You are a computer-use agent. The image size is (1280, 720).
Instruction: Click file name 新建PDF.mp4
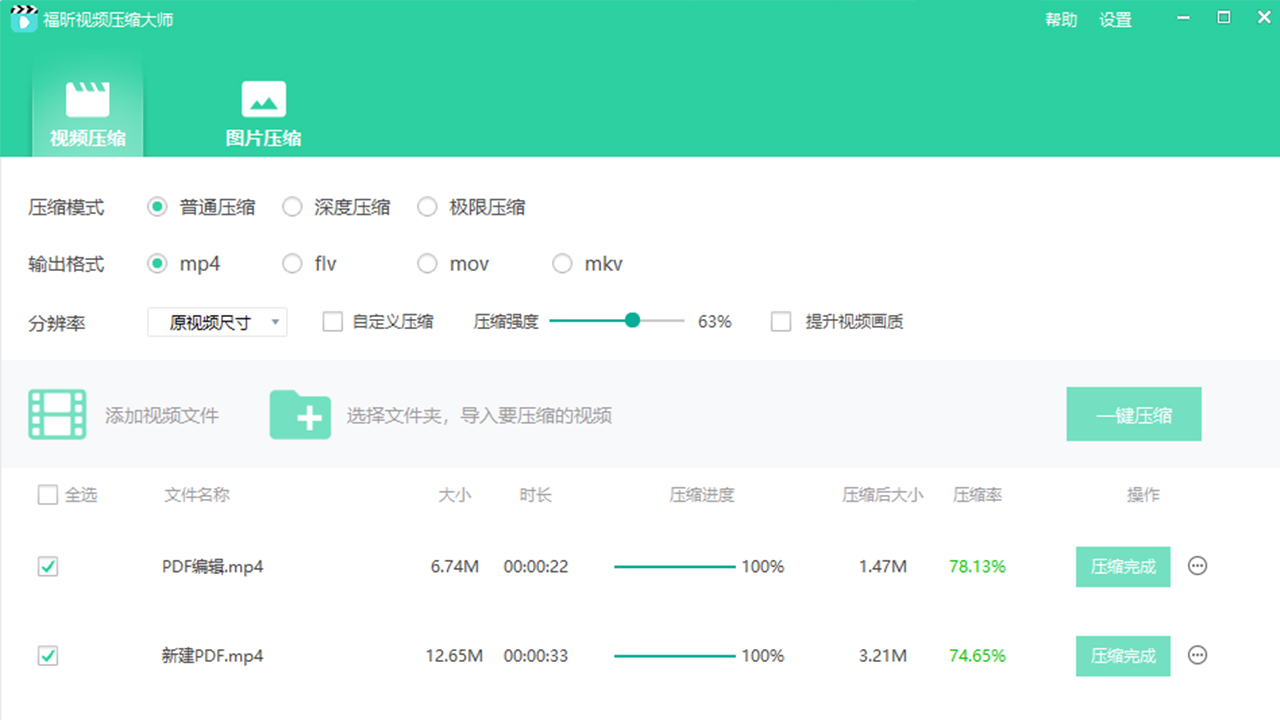click(213, 656)
